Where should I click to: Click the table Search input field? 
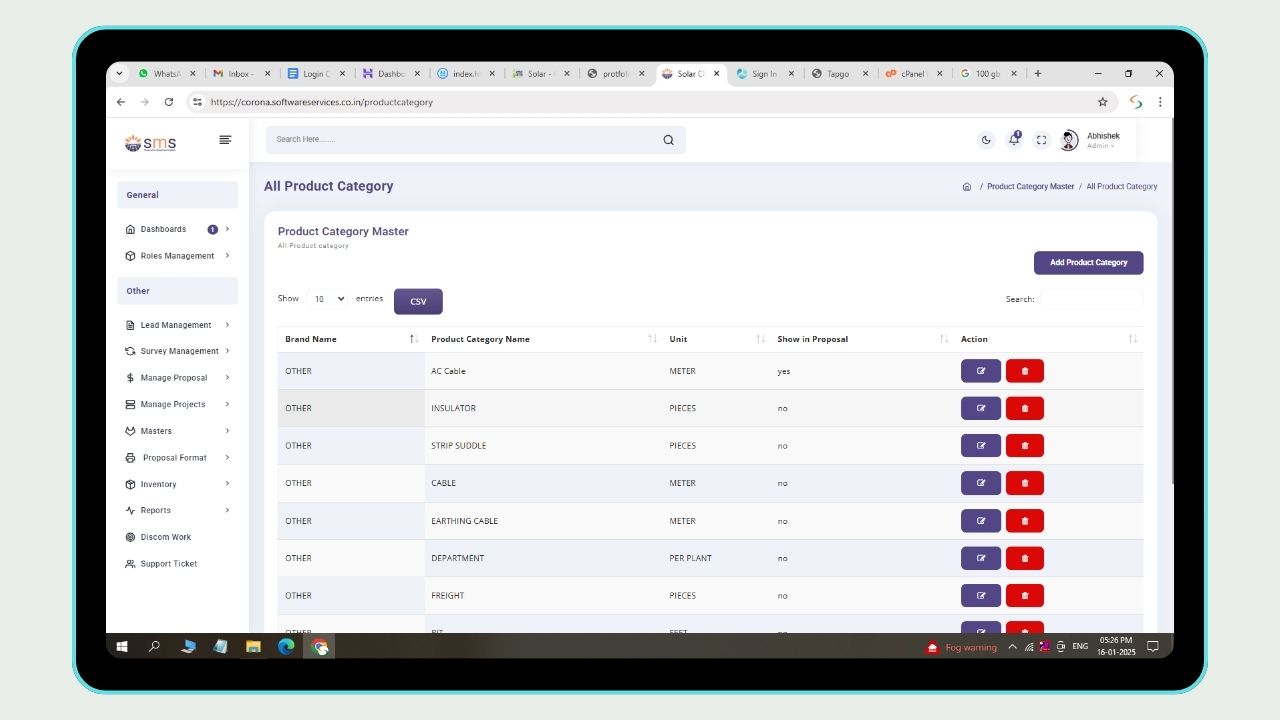(1091, 299)
